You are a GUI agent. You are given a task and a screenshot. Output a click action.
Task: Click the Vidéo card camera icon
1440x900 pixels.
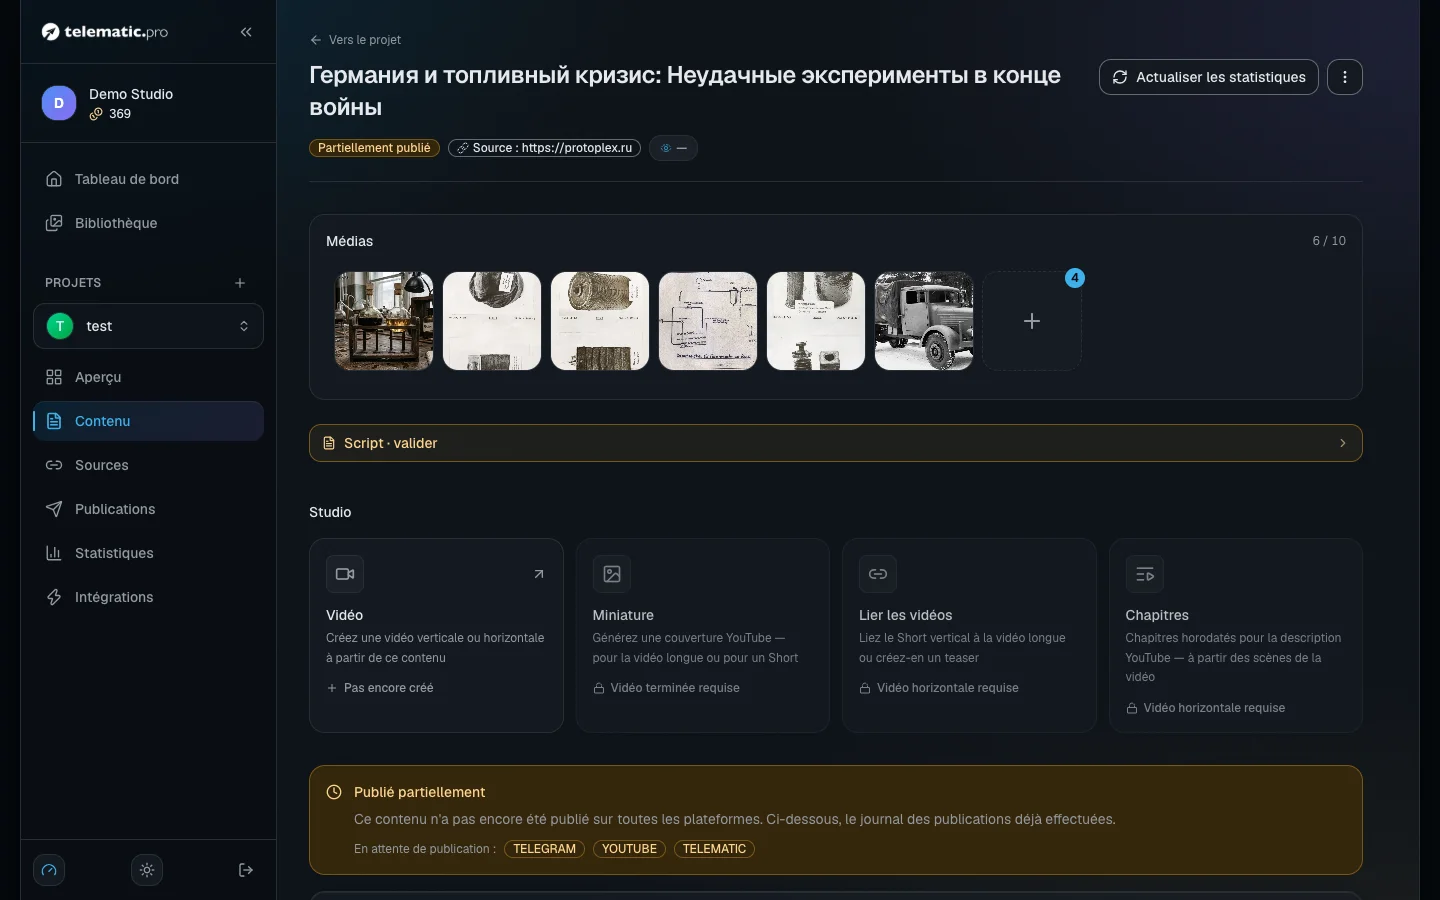(345, 574)
